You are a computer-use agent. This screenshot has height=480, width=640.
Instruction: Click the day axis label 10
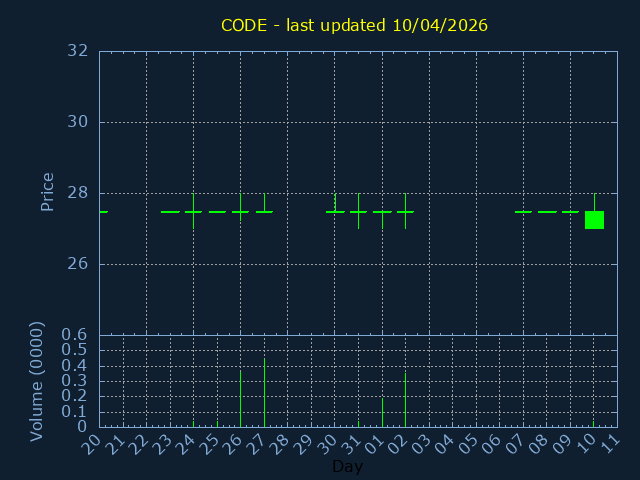586,444
